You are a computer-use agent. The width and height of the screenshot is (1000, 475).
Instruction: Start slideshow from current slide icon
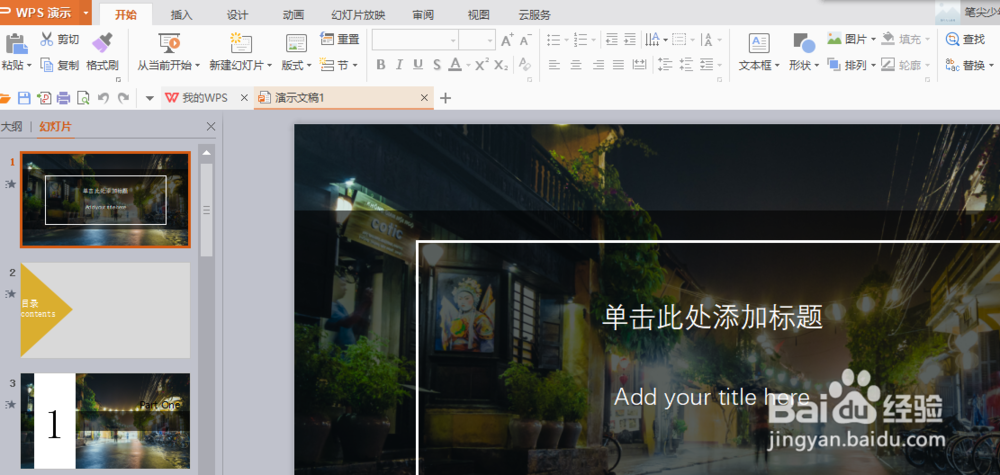[x=168, y=43]
